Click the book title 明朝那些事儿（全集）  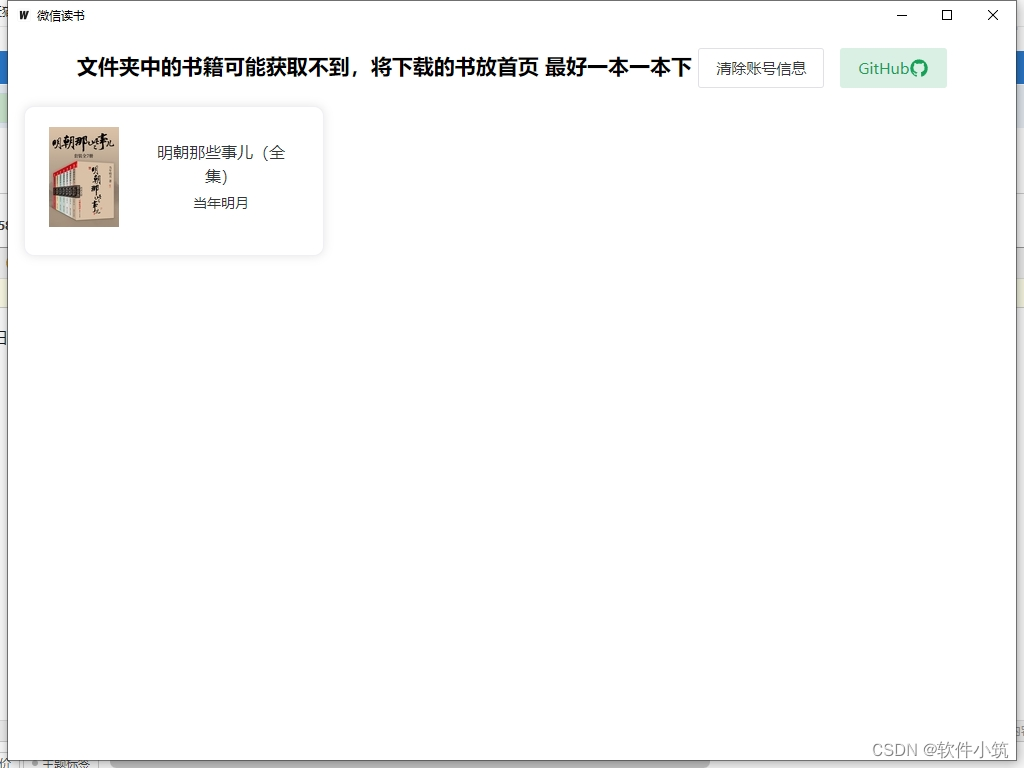[221, 164]
